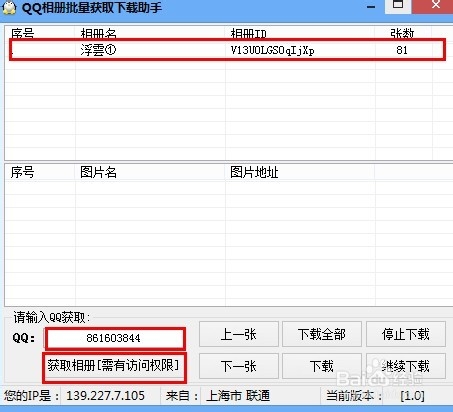Click the 停止下载 button

[x=406, y=334]
